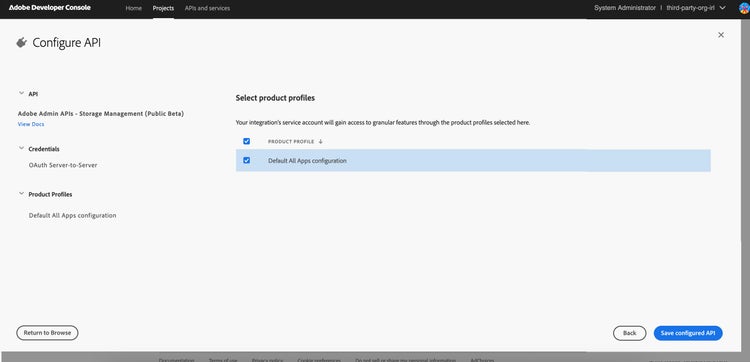Close the Configure API dialog
The image size is (750, 362).
point(721,35)
